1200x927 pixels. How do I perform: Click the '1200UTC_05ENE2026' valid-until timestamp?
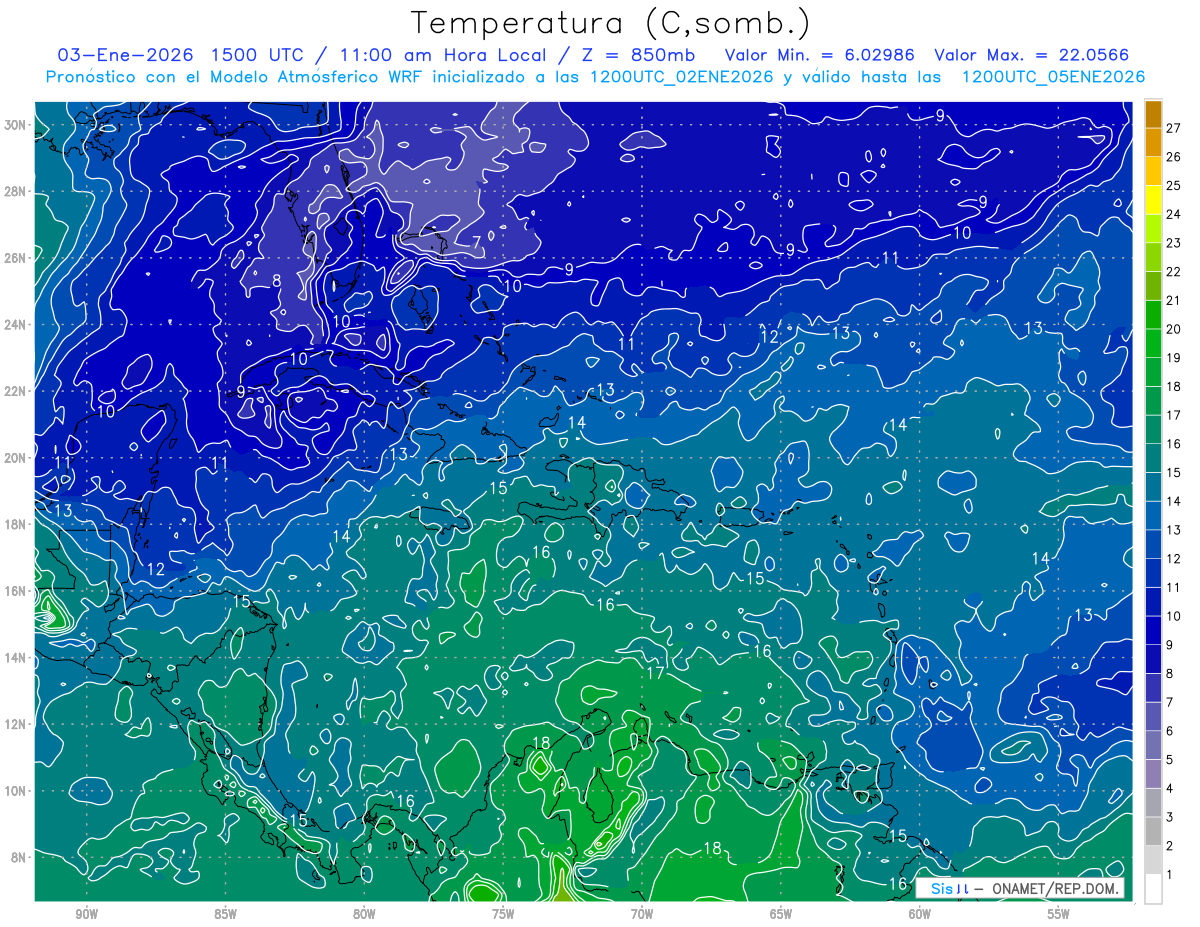[x=1053, y=77]
